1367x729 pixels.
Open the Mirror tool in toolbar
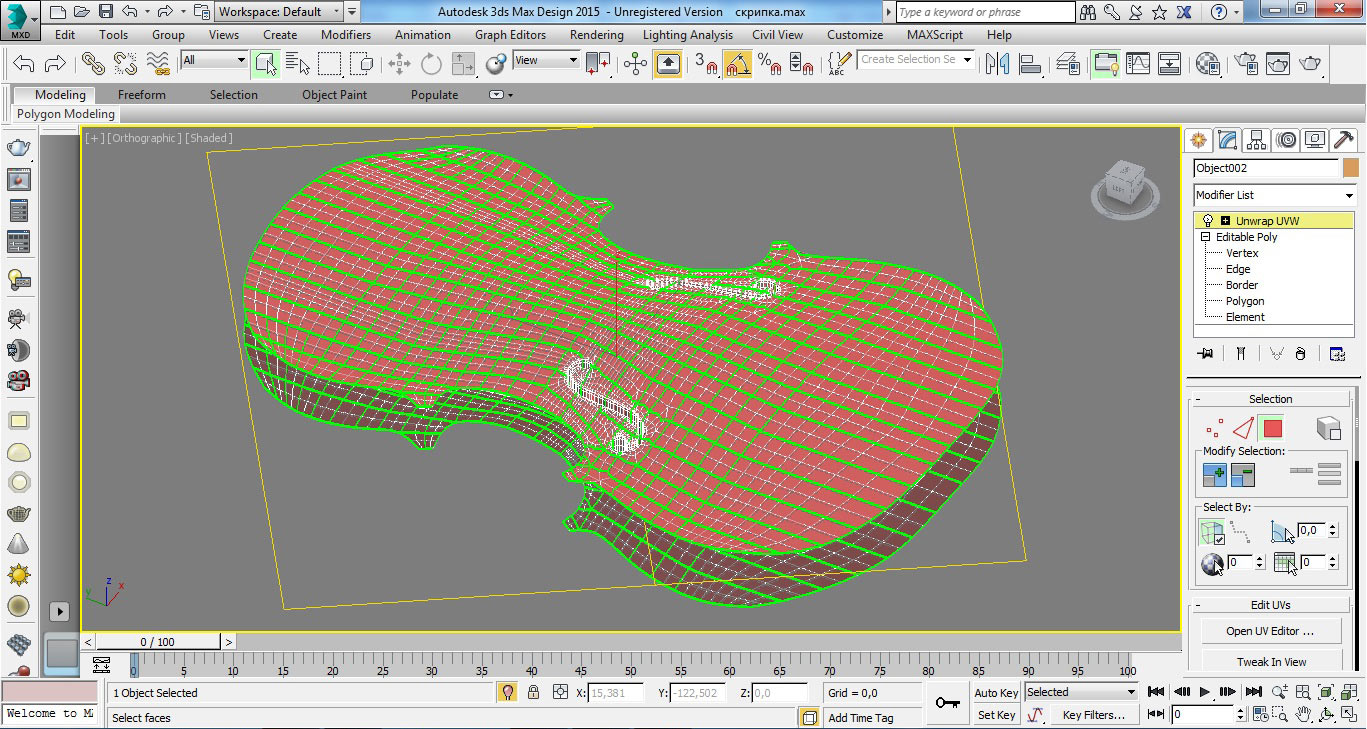point(997,64)
